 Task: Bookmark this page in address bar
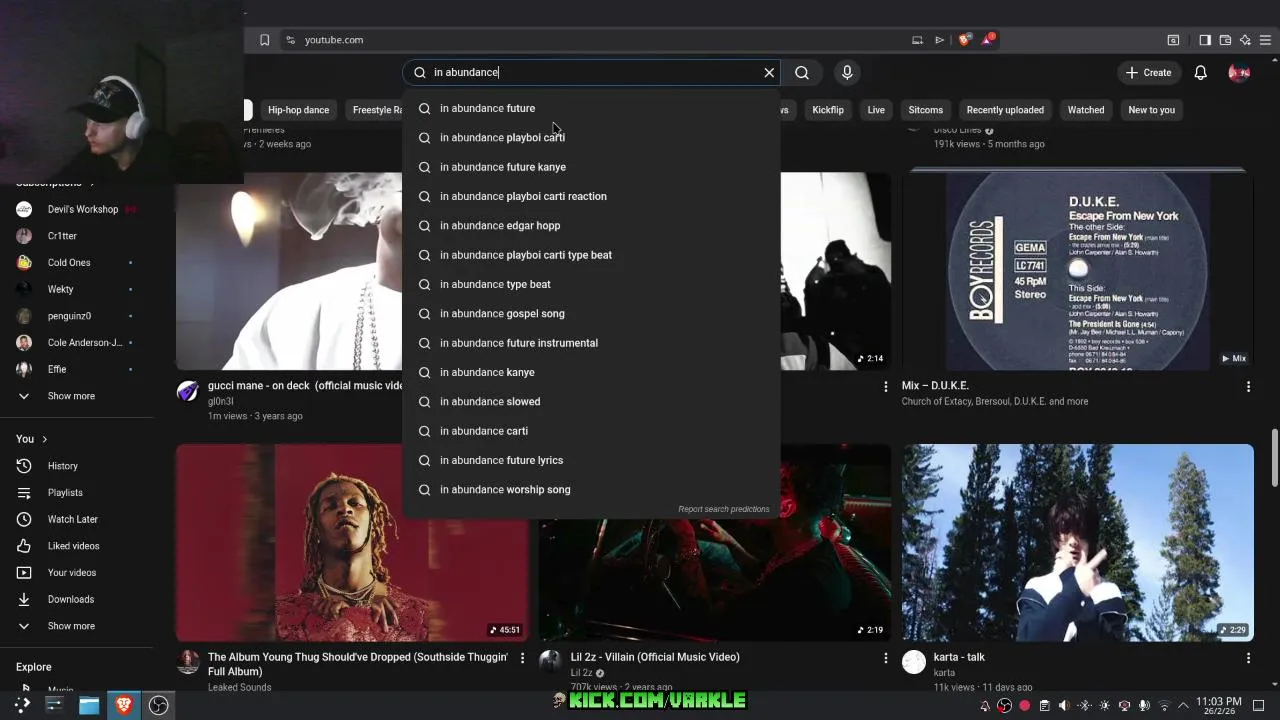pyautogui.click(x=264, y=40)
